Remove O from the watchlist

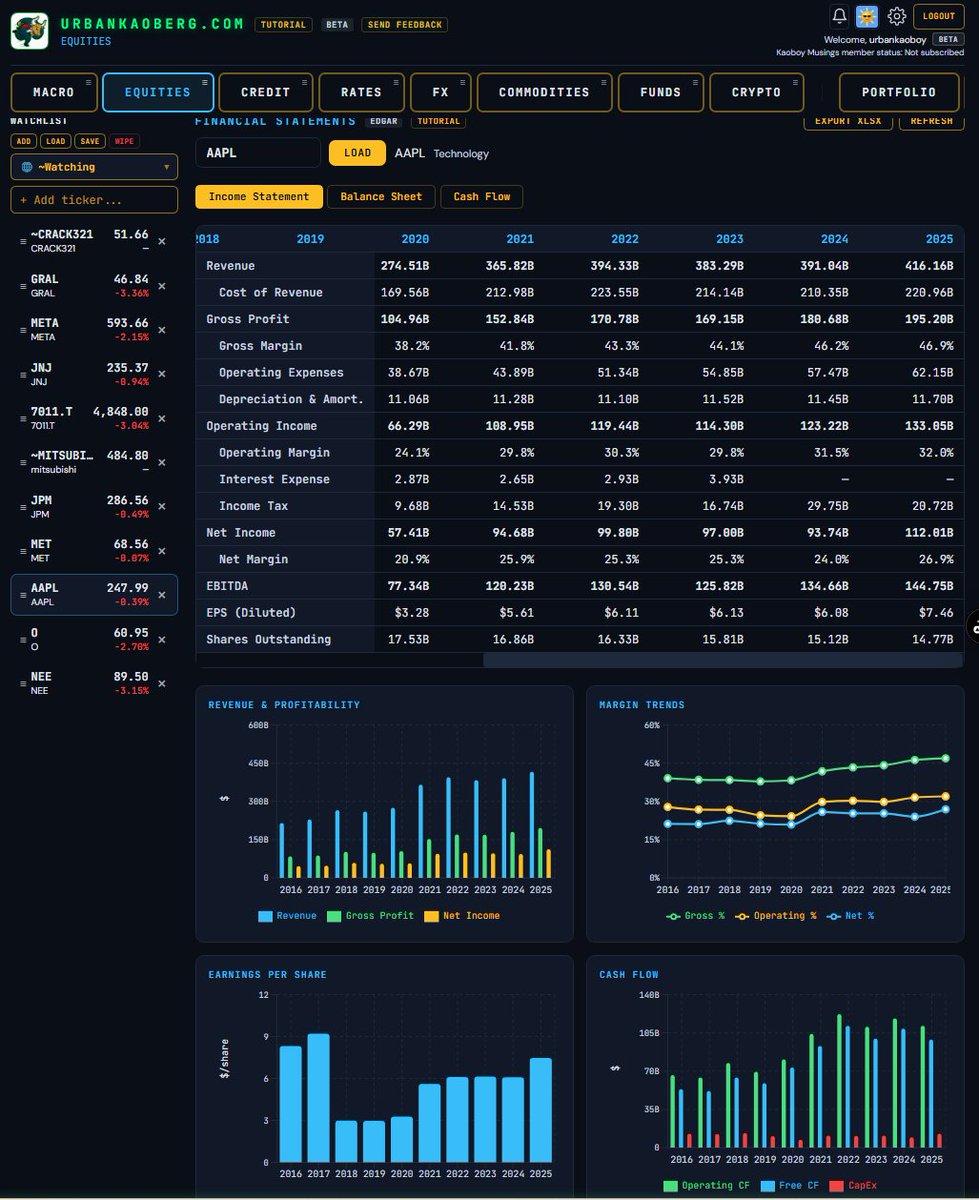click(162, 639)
